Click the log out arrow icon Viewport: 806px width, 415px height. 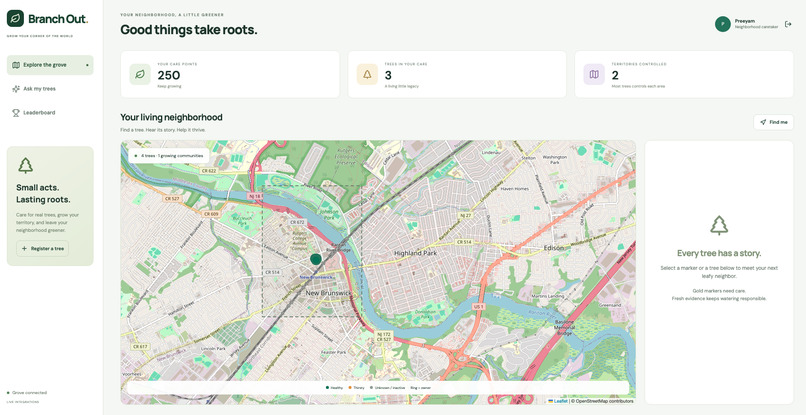coord(788,24)
